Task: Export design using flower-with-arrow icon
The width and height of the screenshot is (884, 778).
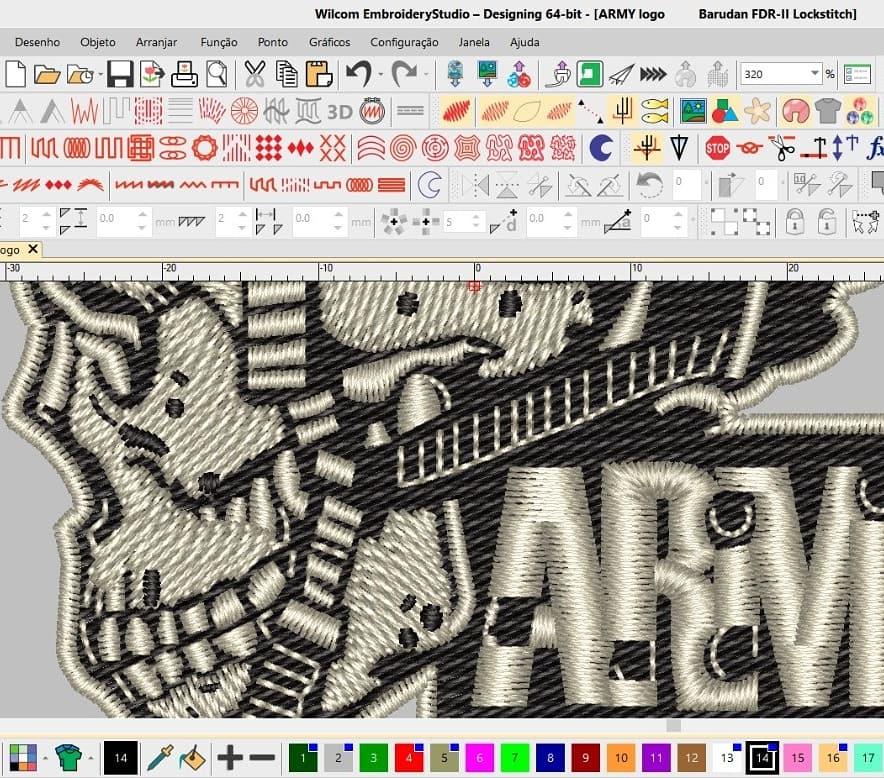Action: [152, 74]
